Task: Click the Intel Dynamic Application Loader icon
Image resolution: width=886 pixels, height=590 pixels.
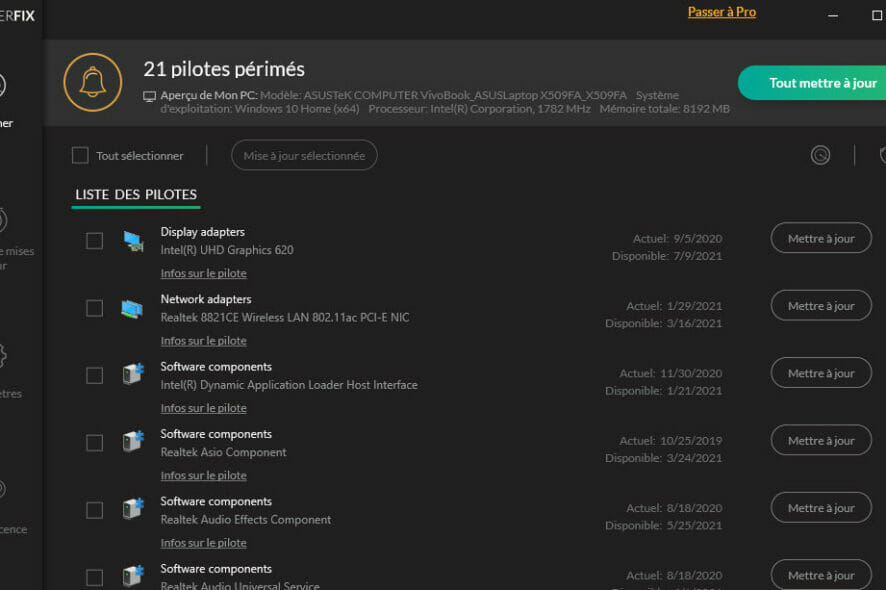Action: click(133, 374)
